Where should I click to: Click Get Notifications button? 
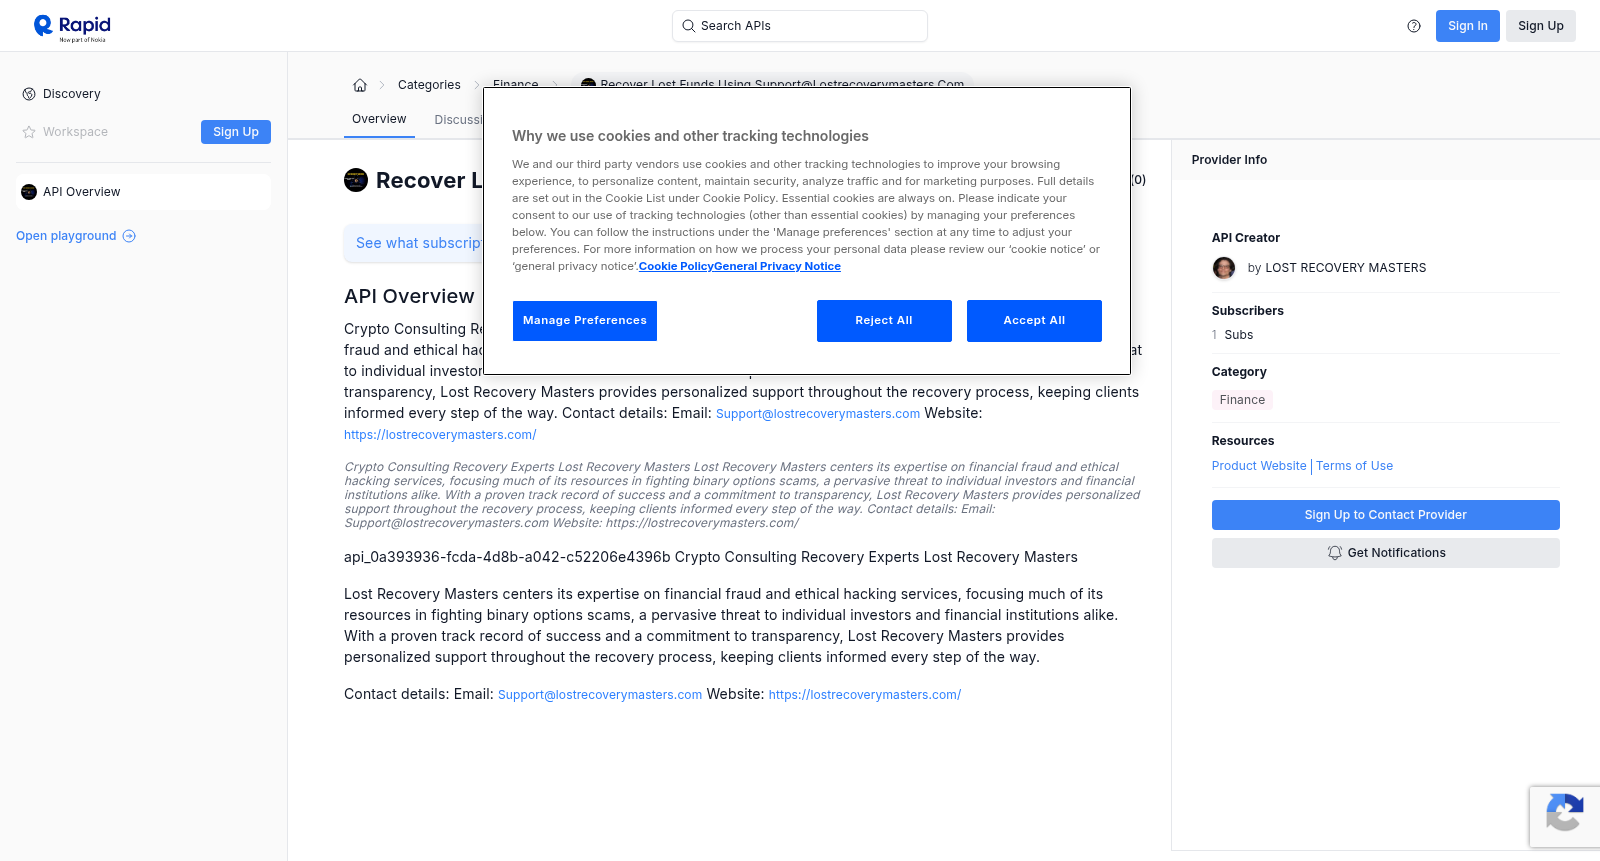click(x=1386, y=553)
